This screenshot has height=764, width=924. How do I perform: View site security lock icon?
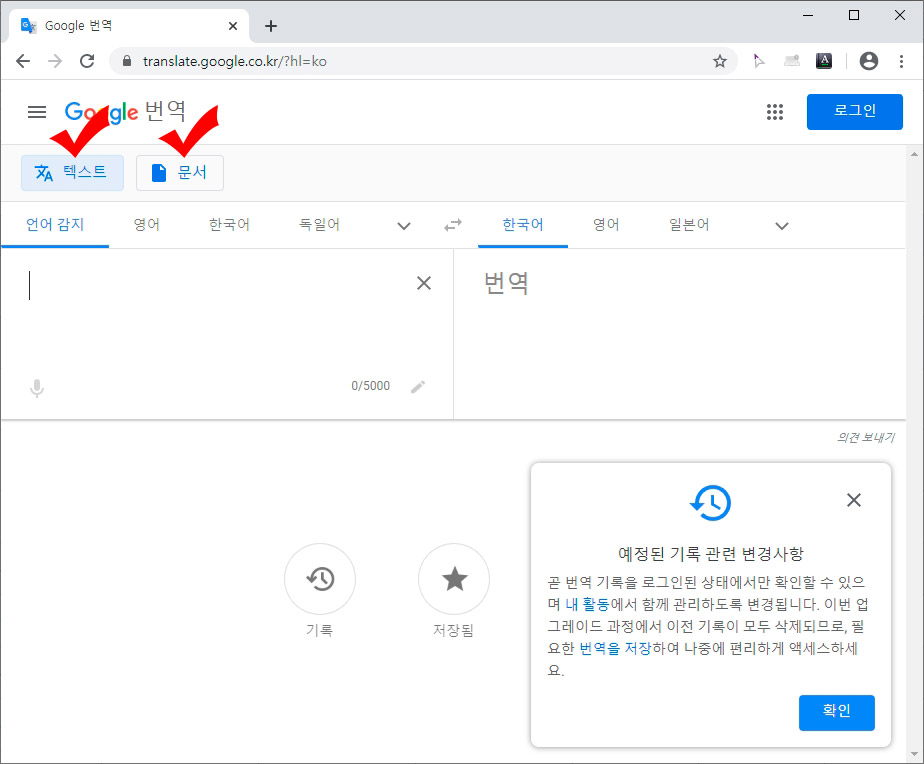point(127,61)
